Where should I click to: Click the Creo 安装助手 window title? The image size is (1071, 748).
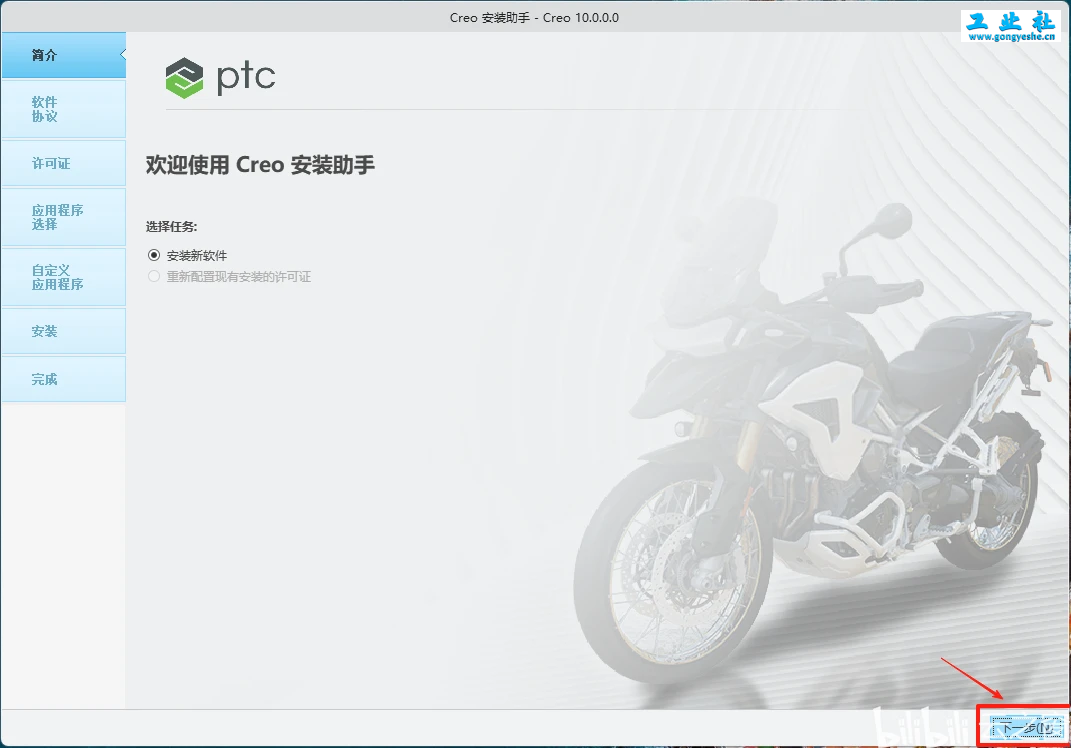pos(534,18)
